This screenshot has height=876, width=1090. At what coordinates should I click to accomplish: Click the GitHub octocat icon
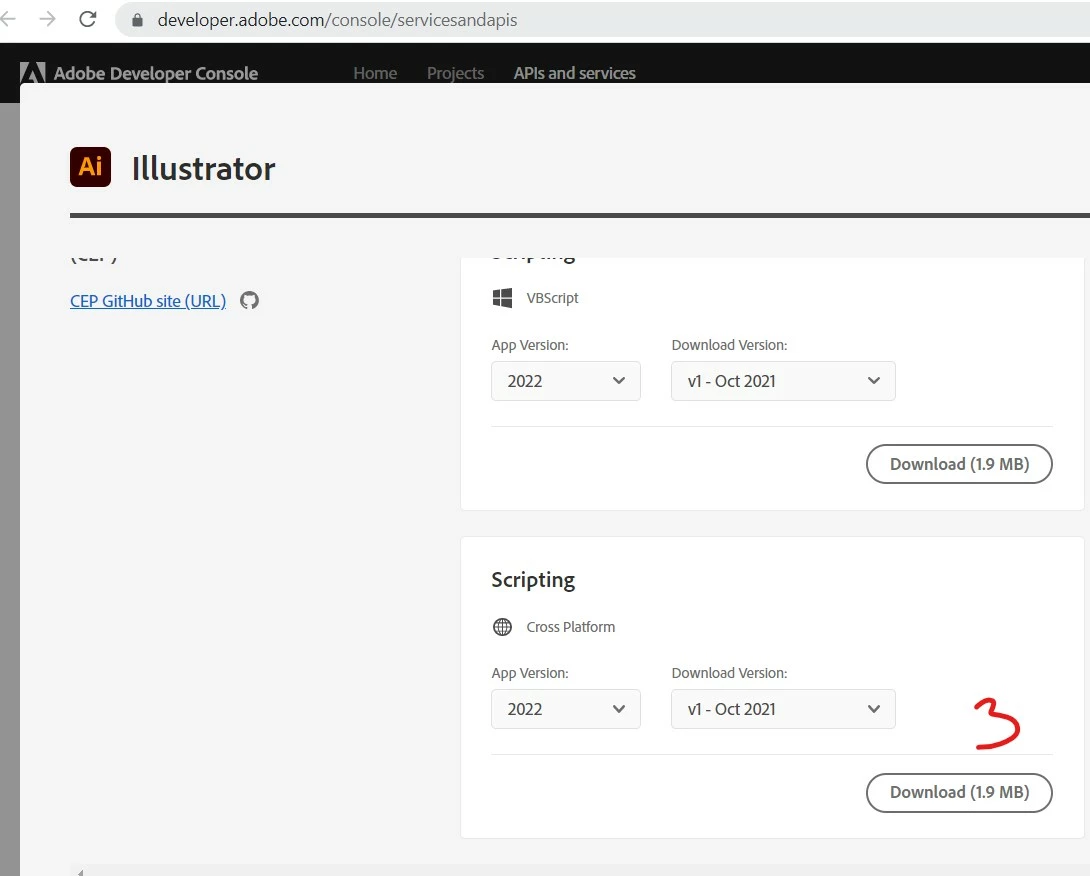(x=250, y=300)
